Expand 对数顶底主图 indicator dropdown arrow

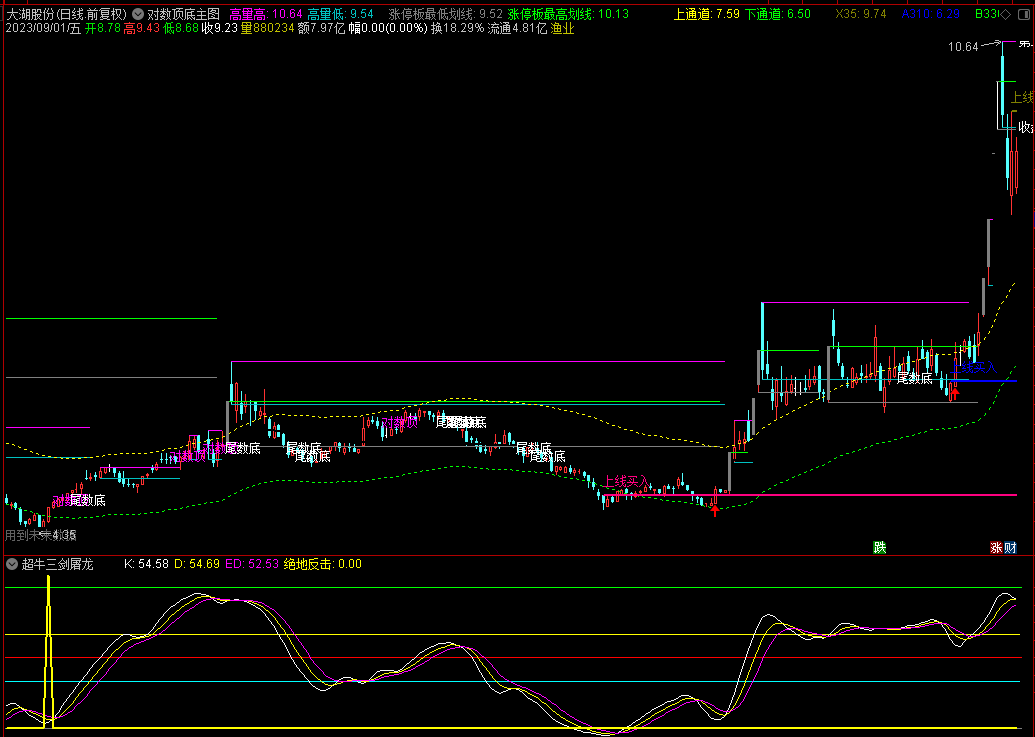pos(137,14)
